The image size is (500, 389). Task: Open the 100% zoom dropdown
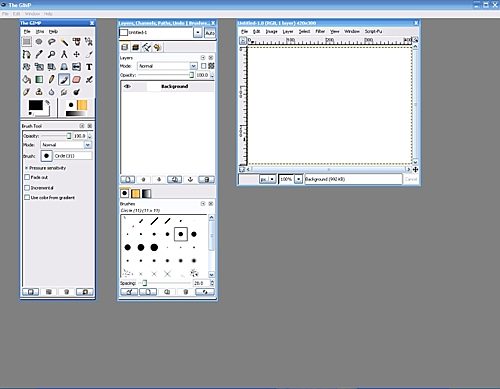(299, 179)
